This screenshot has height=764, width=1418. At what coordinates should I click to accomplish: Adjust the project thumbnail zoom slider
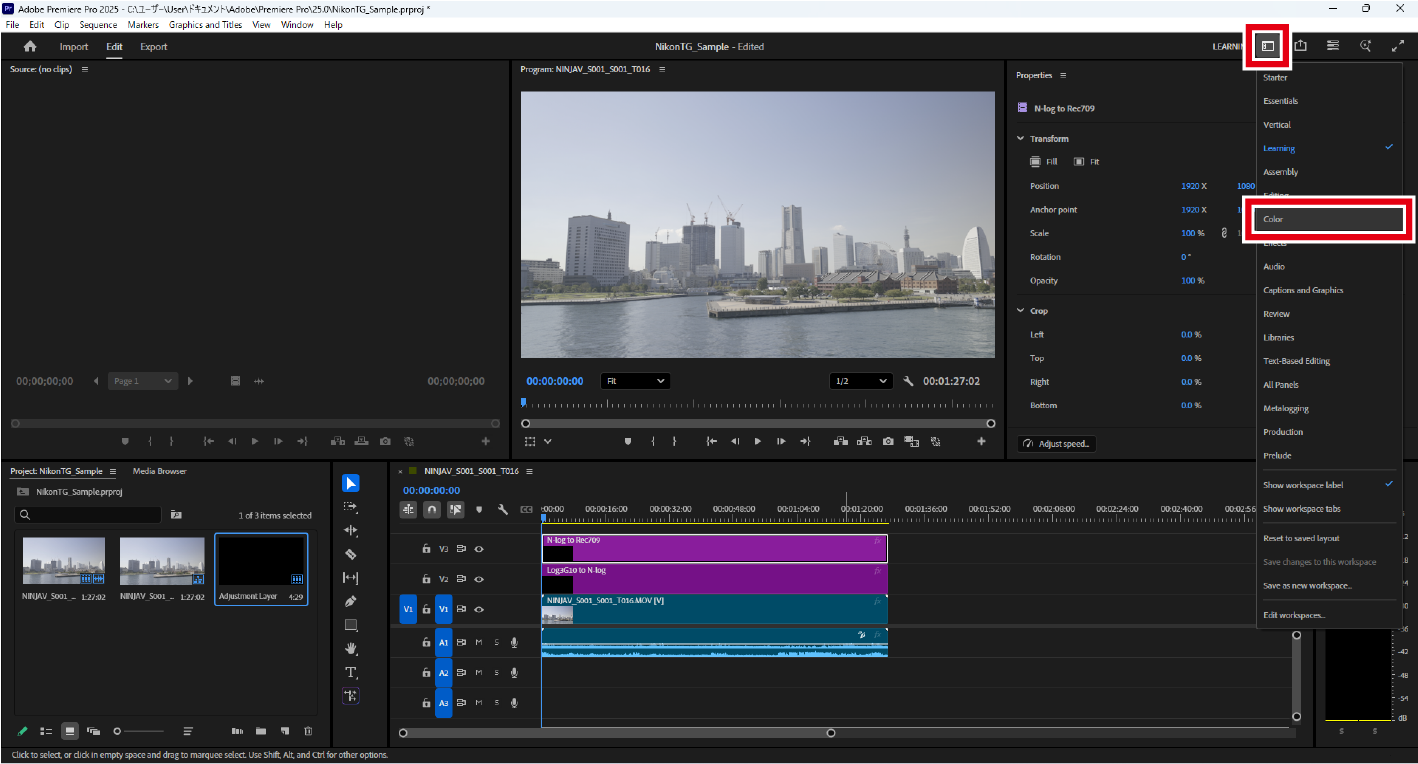point(118,731)
